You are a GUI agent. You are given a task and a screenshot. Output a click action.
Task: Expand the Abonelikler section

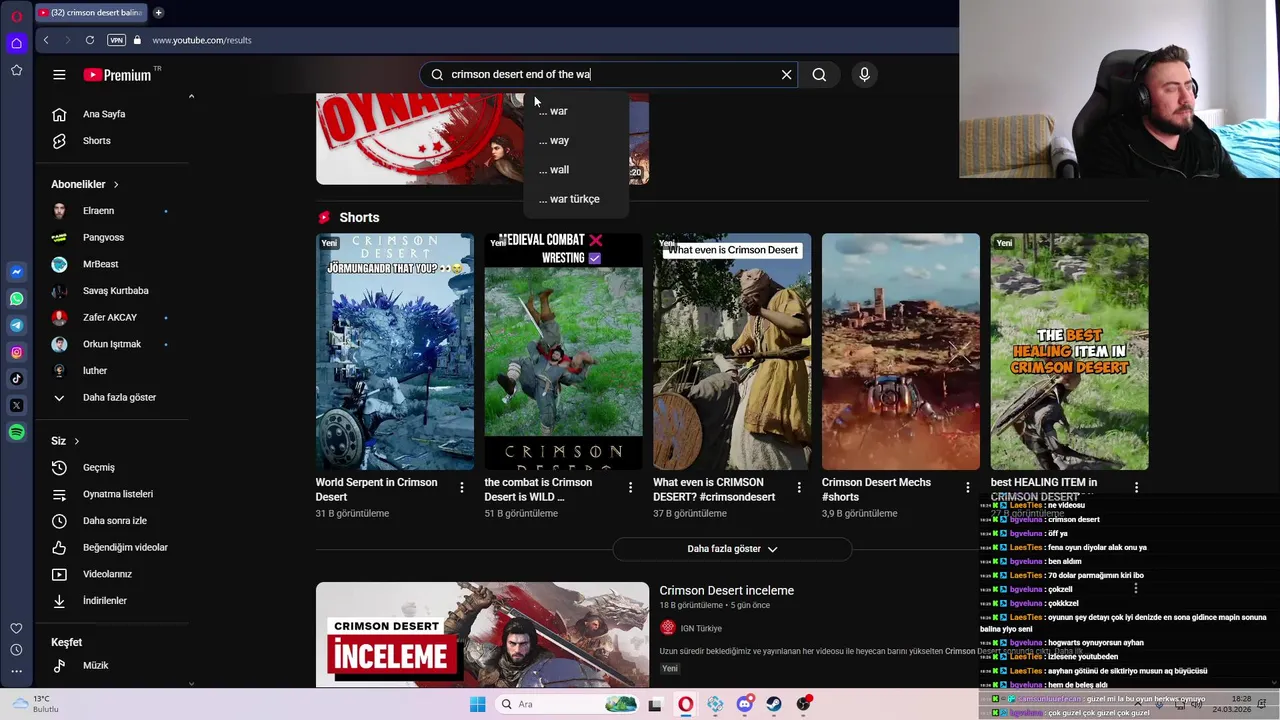(x=85, y=184)
